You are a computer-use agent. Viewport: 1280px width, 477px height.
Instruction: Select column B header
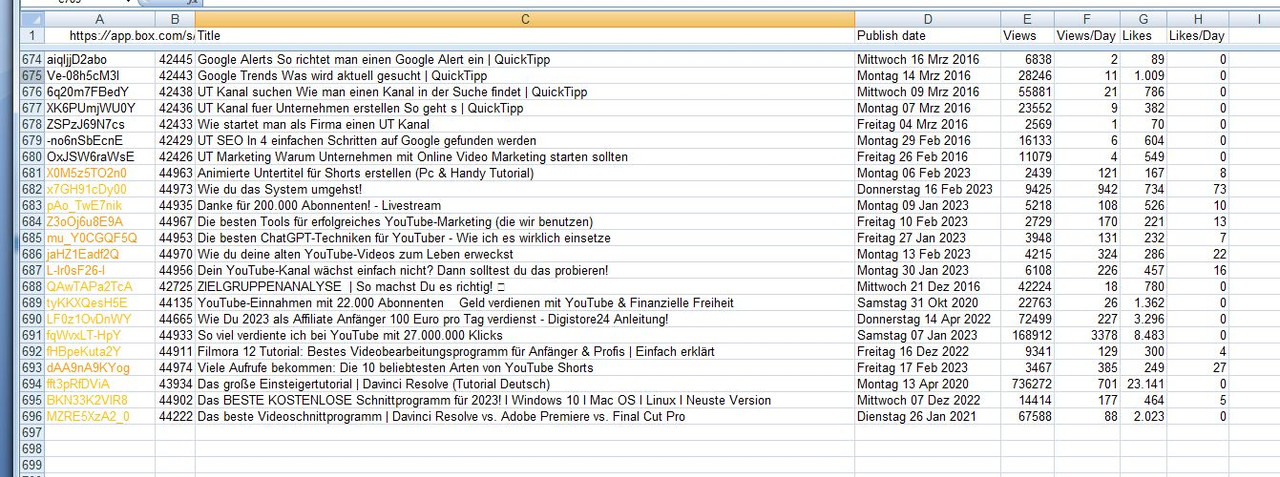pos(175,19)
